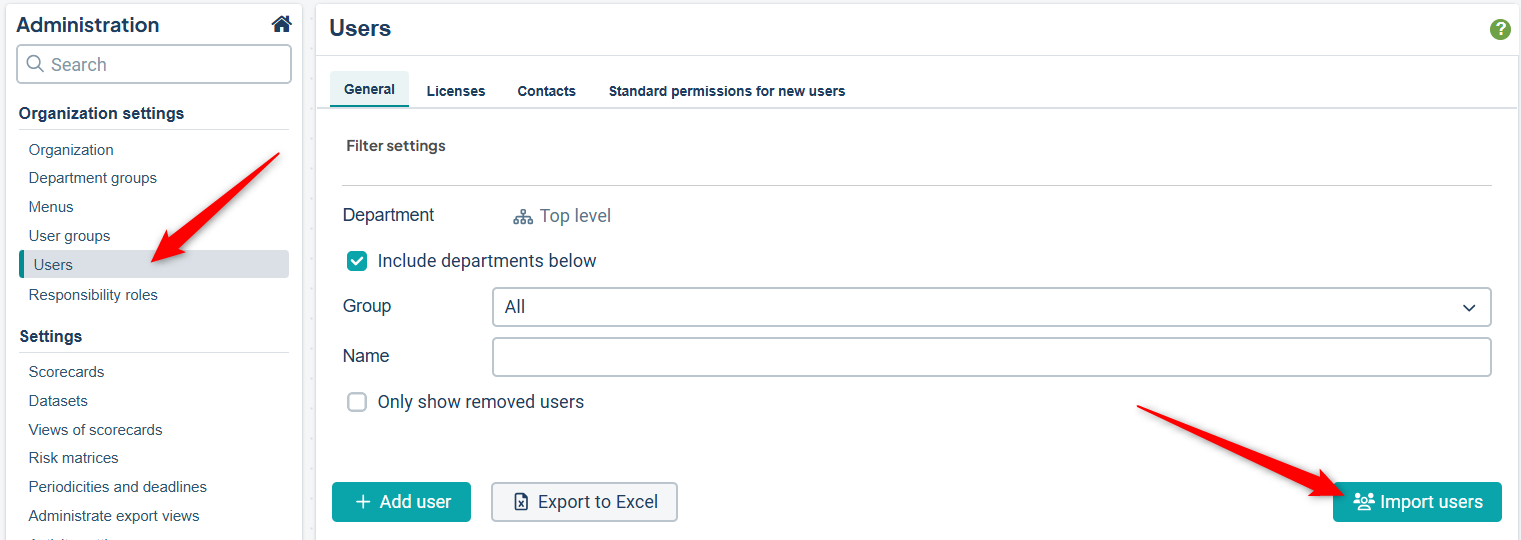
Task: Enable Only show removed users checkbox
Action: 357,402
